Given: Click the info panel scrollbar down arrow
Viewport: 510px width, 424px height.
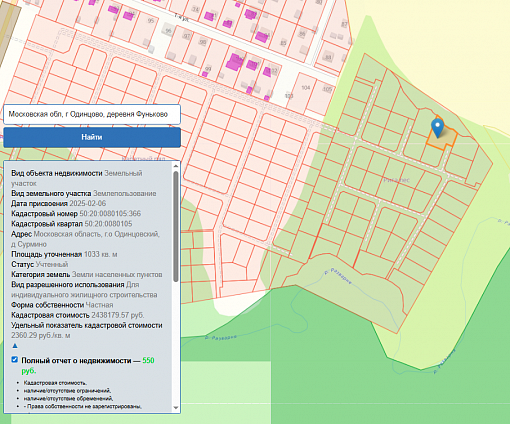Looking at the screenshot, I should click(176, 408).
